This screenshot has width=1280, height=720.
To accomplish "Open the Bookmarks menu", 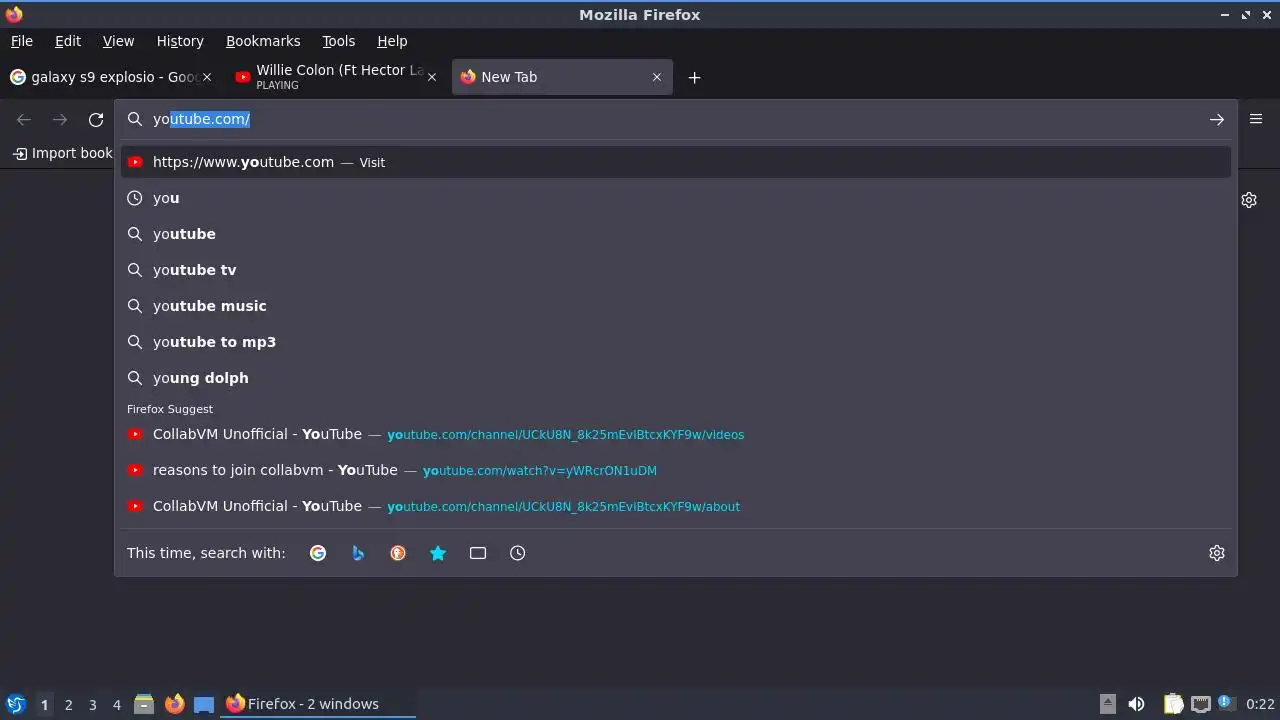I will [263, 41].
